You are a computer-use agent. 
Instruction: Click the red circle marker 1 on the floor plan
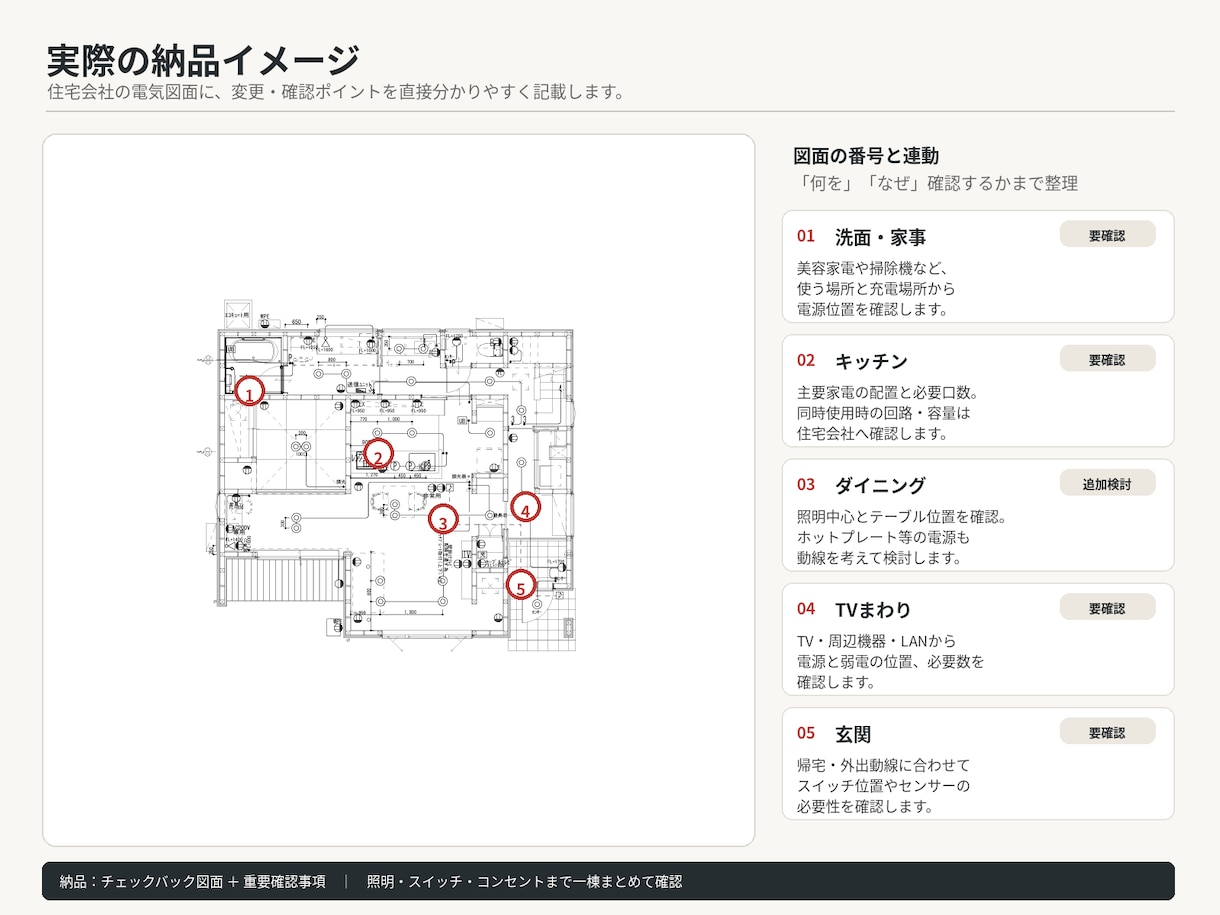coord(249,390)
